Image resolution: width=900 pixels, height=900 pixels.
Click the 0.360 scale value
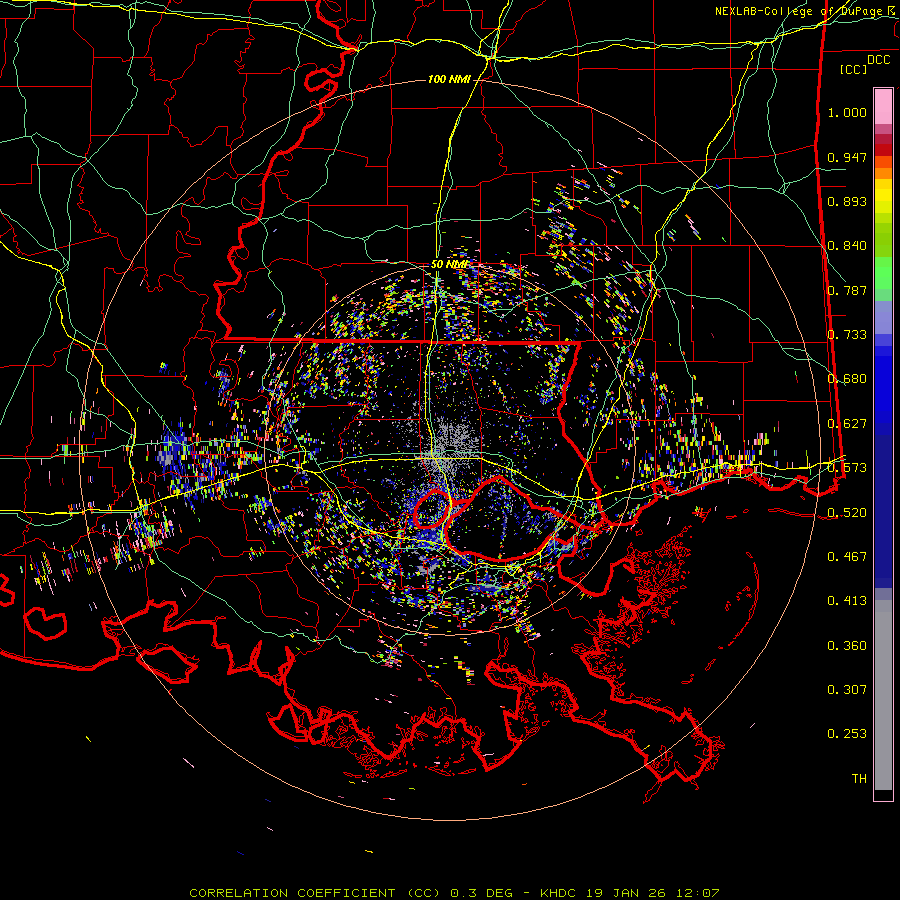pos(847,646)
